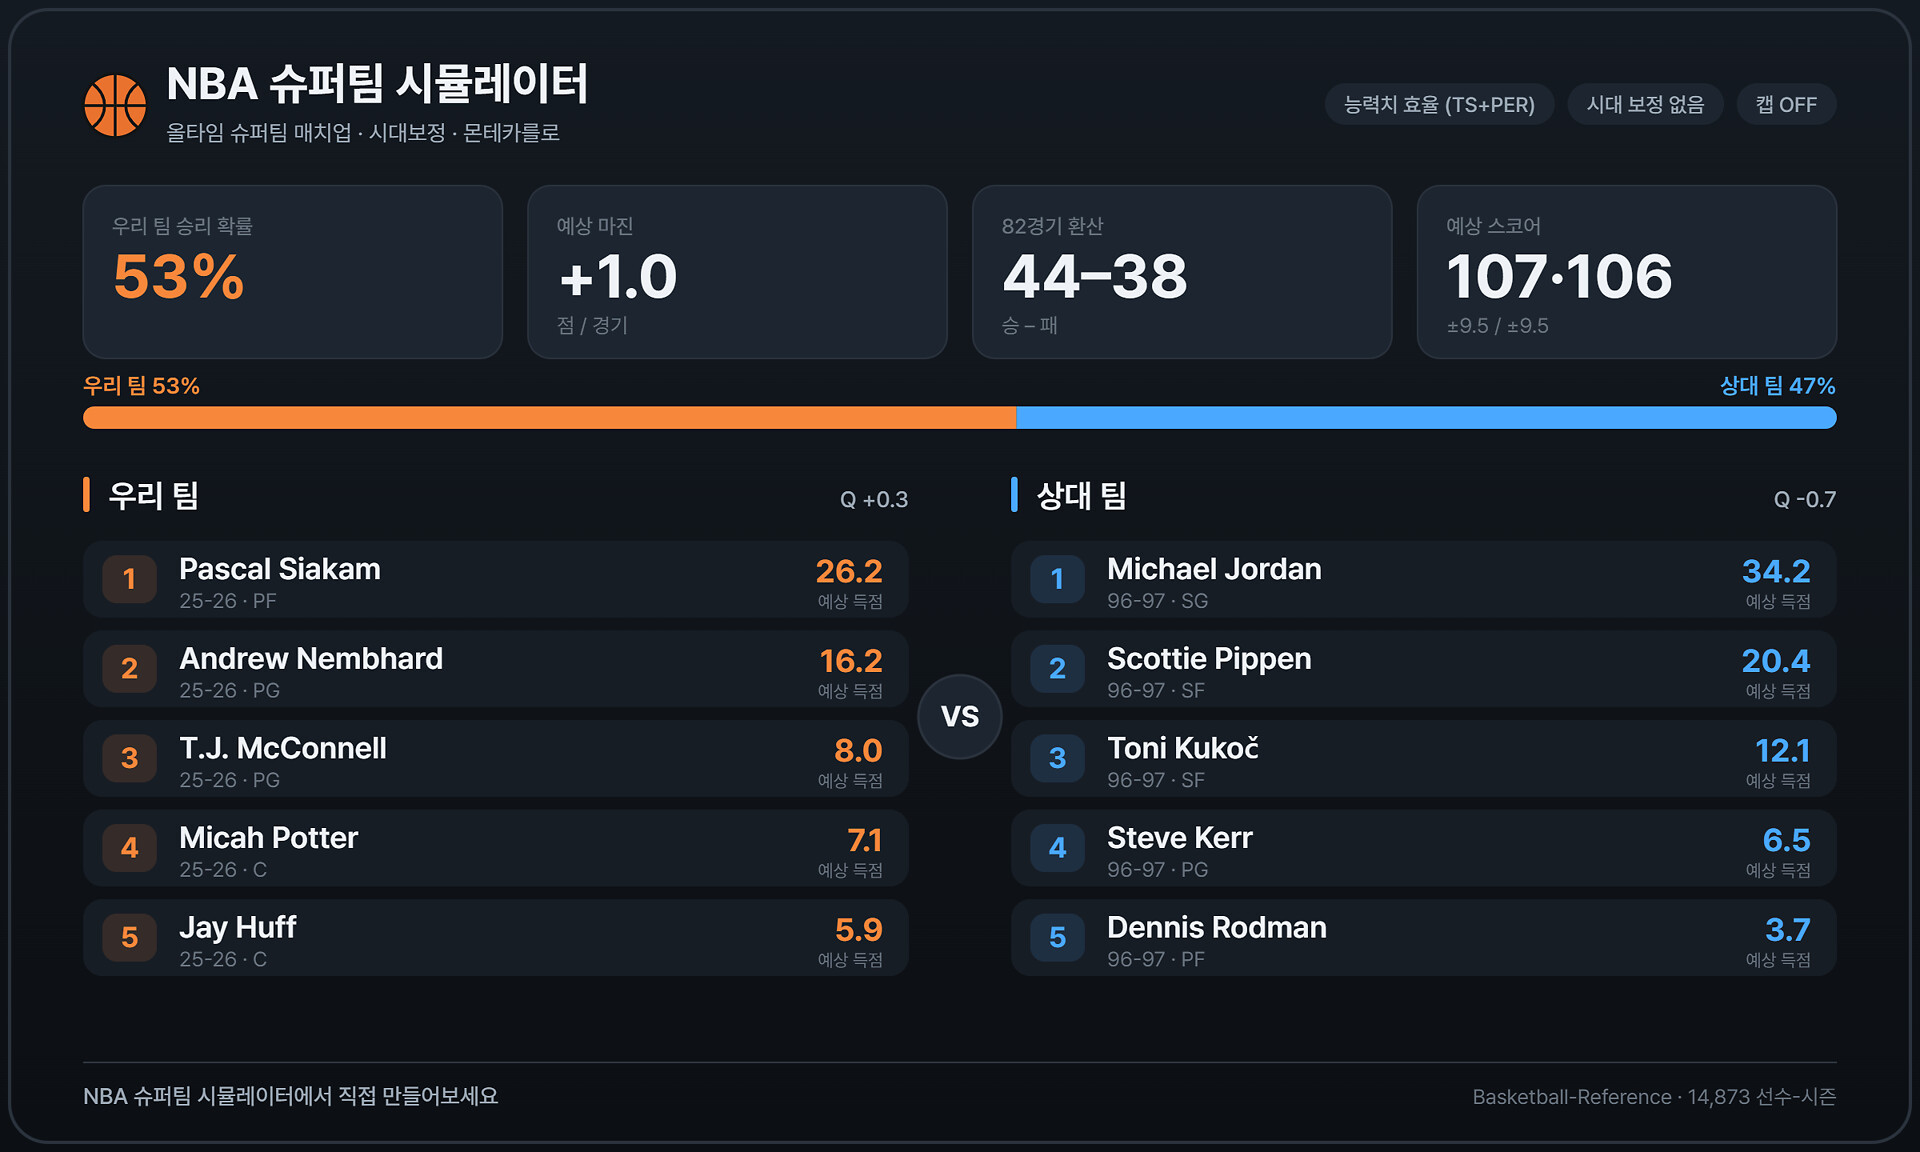The width and height of the screenshot is (1920, 1152).
Task: Open the T.J. McConnell player row
Action: pos(496,758)
